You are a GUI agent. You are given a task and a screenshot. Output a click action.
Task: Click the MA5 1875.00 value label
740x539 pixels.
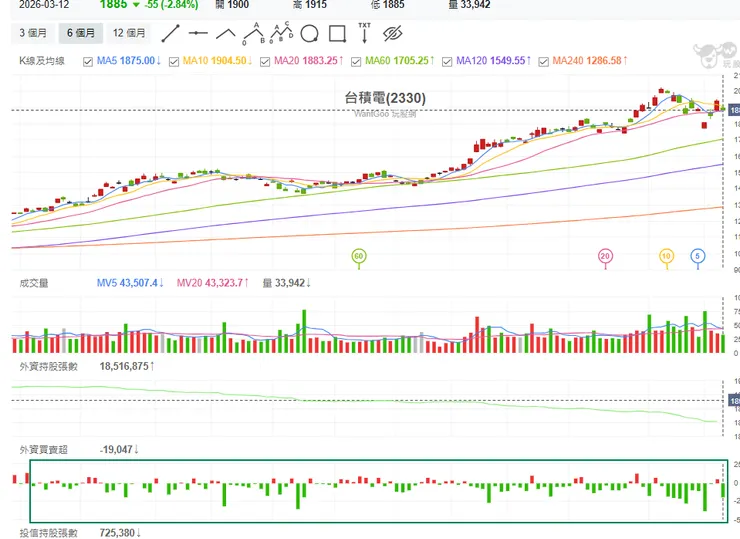(128, 61)
